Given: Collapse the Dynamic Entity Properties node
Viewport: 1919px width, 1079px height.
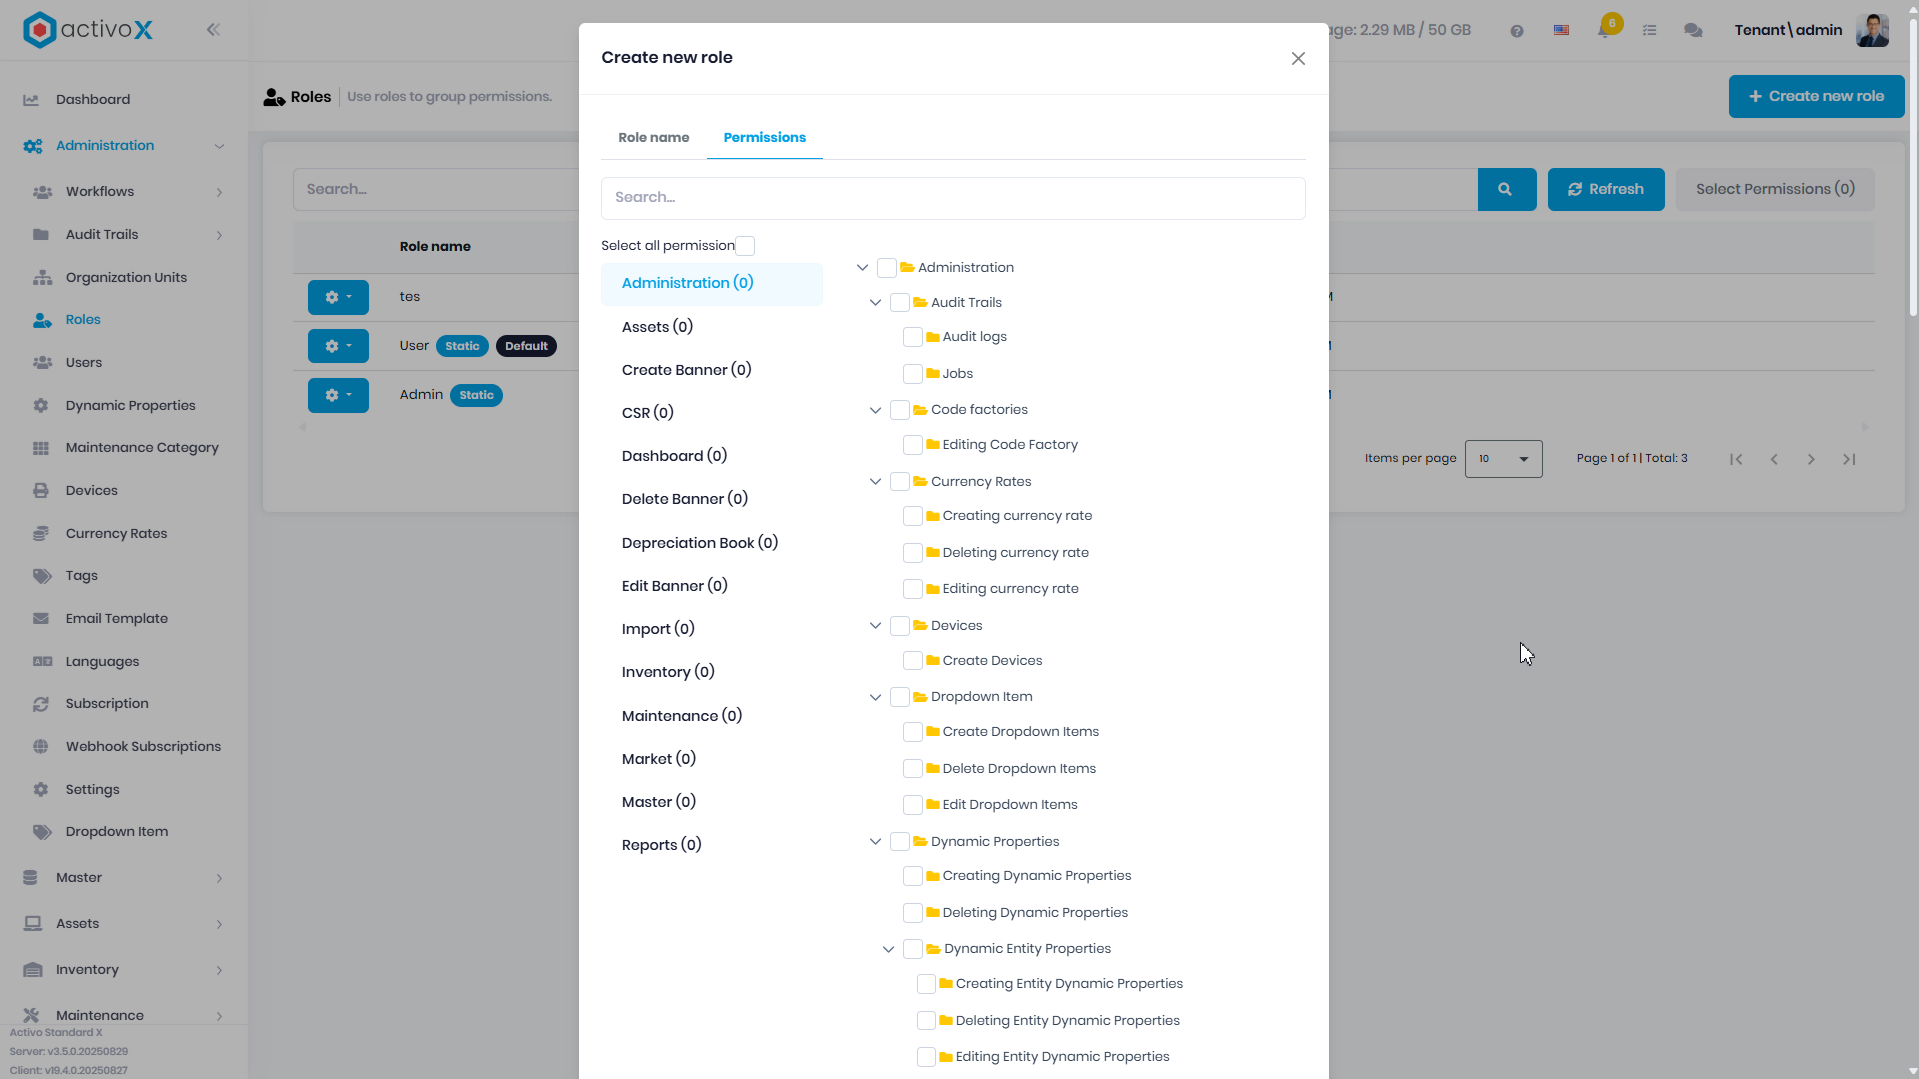Looking at the screenshot, I should click(x=888, y=949).
